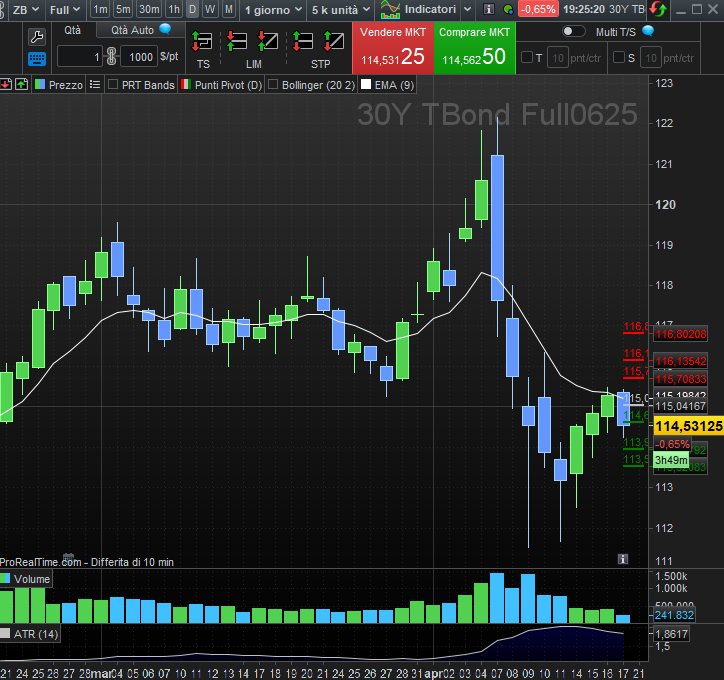Select the 30m timeframe tab
724x680 pixels.
(x=149, y=10)
